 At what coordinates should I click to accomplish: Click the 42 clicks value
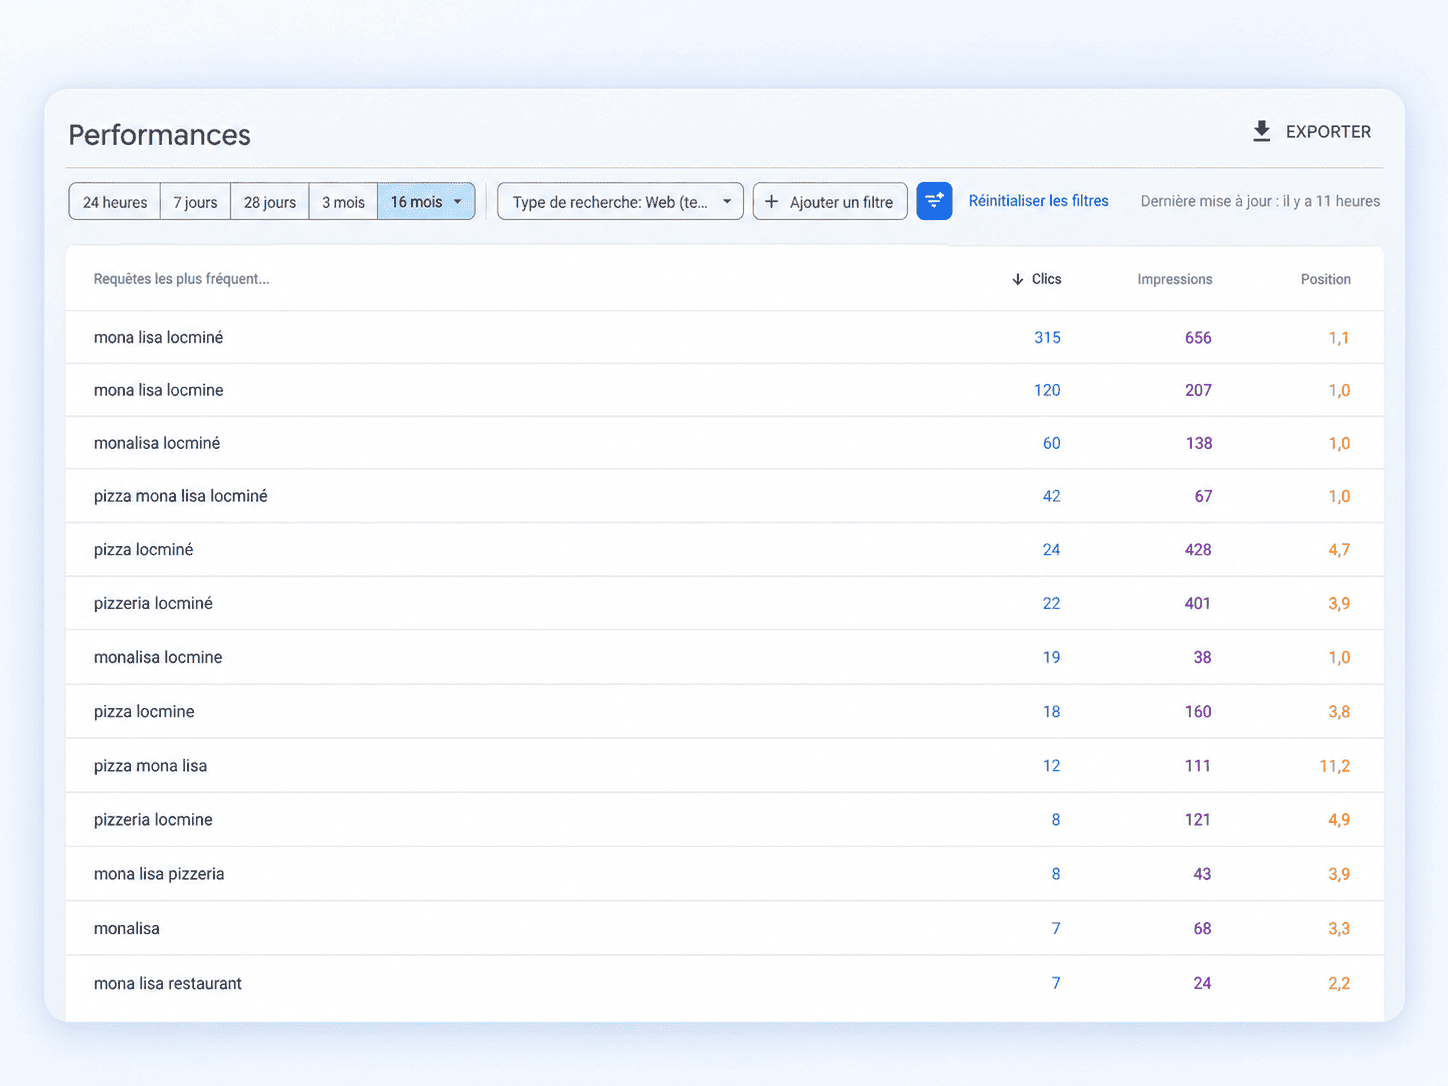coord(1051,496)
